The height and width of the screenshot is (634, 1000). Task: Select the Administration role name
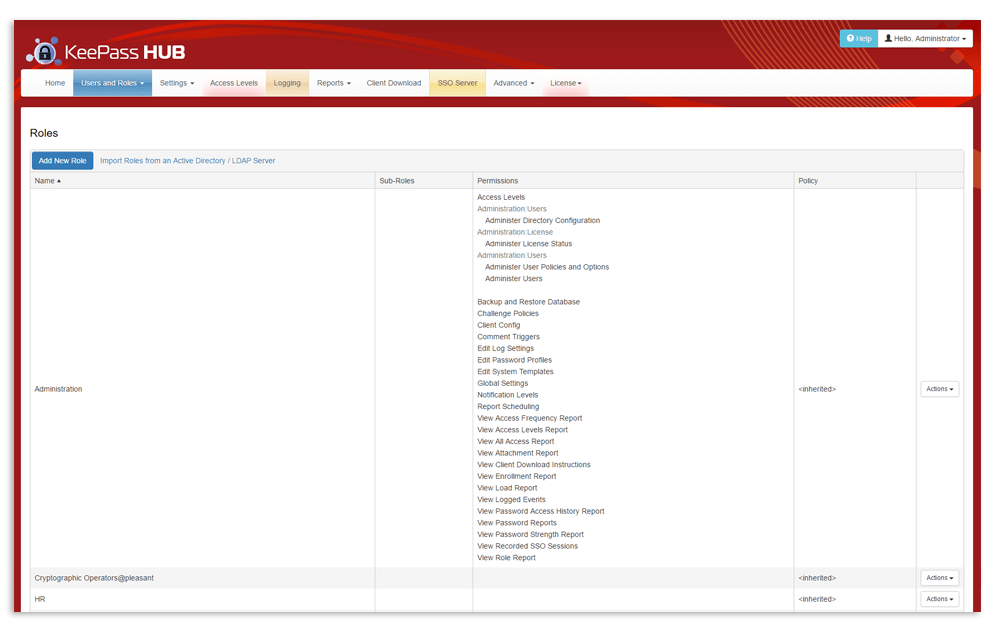tap(58, 389)
